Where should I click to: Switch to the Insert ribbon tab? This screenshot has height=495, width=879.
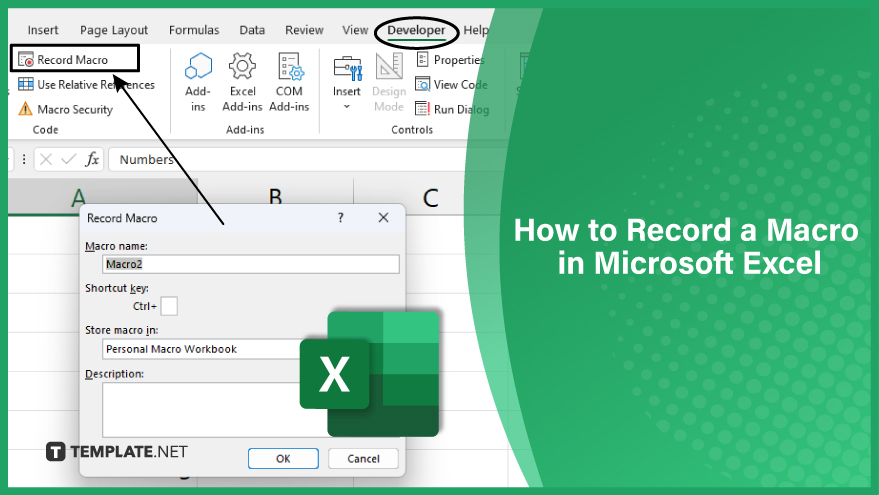43,30
